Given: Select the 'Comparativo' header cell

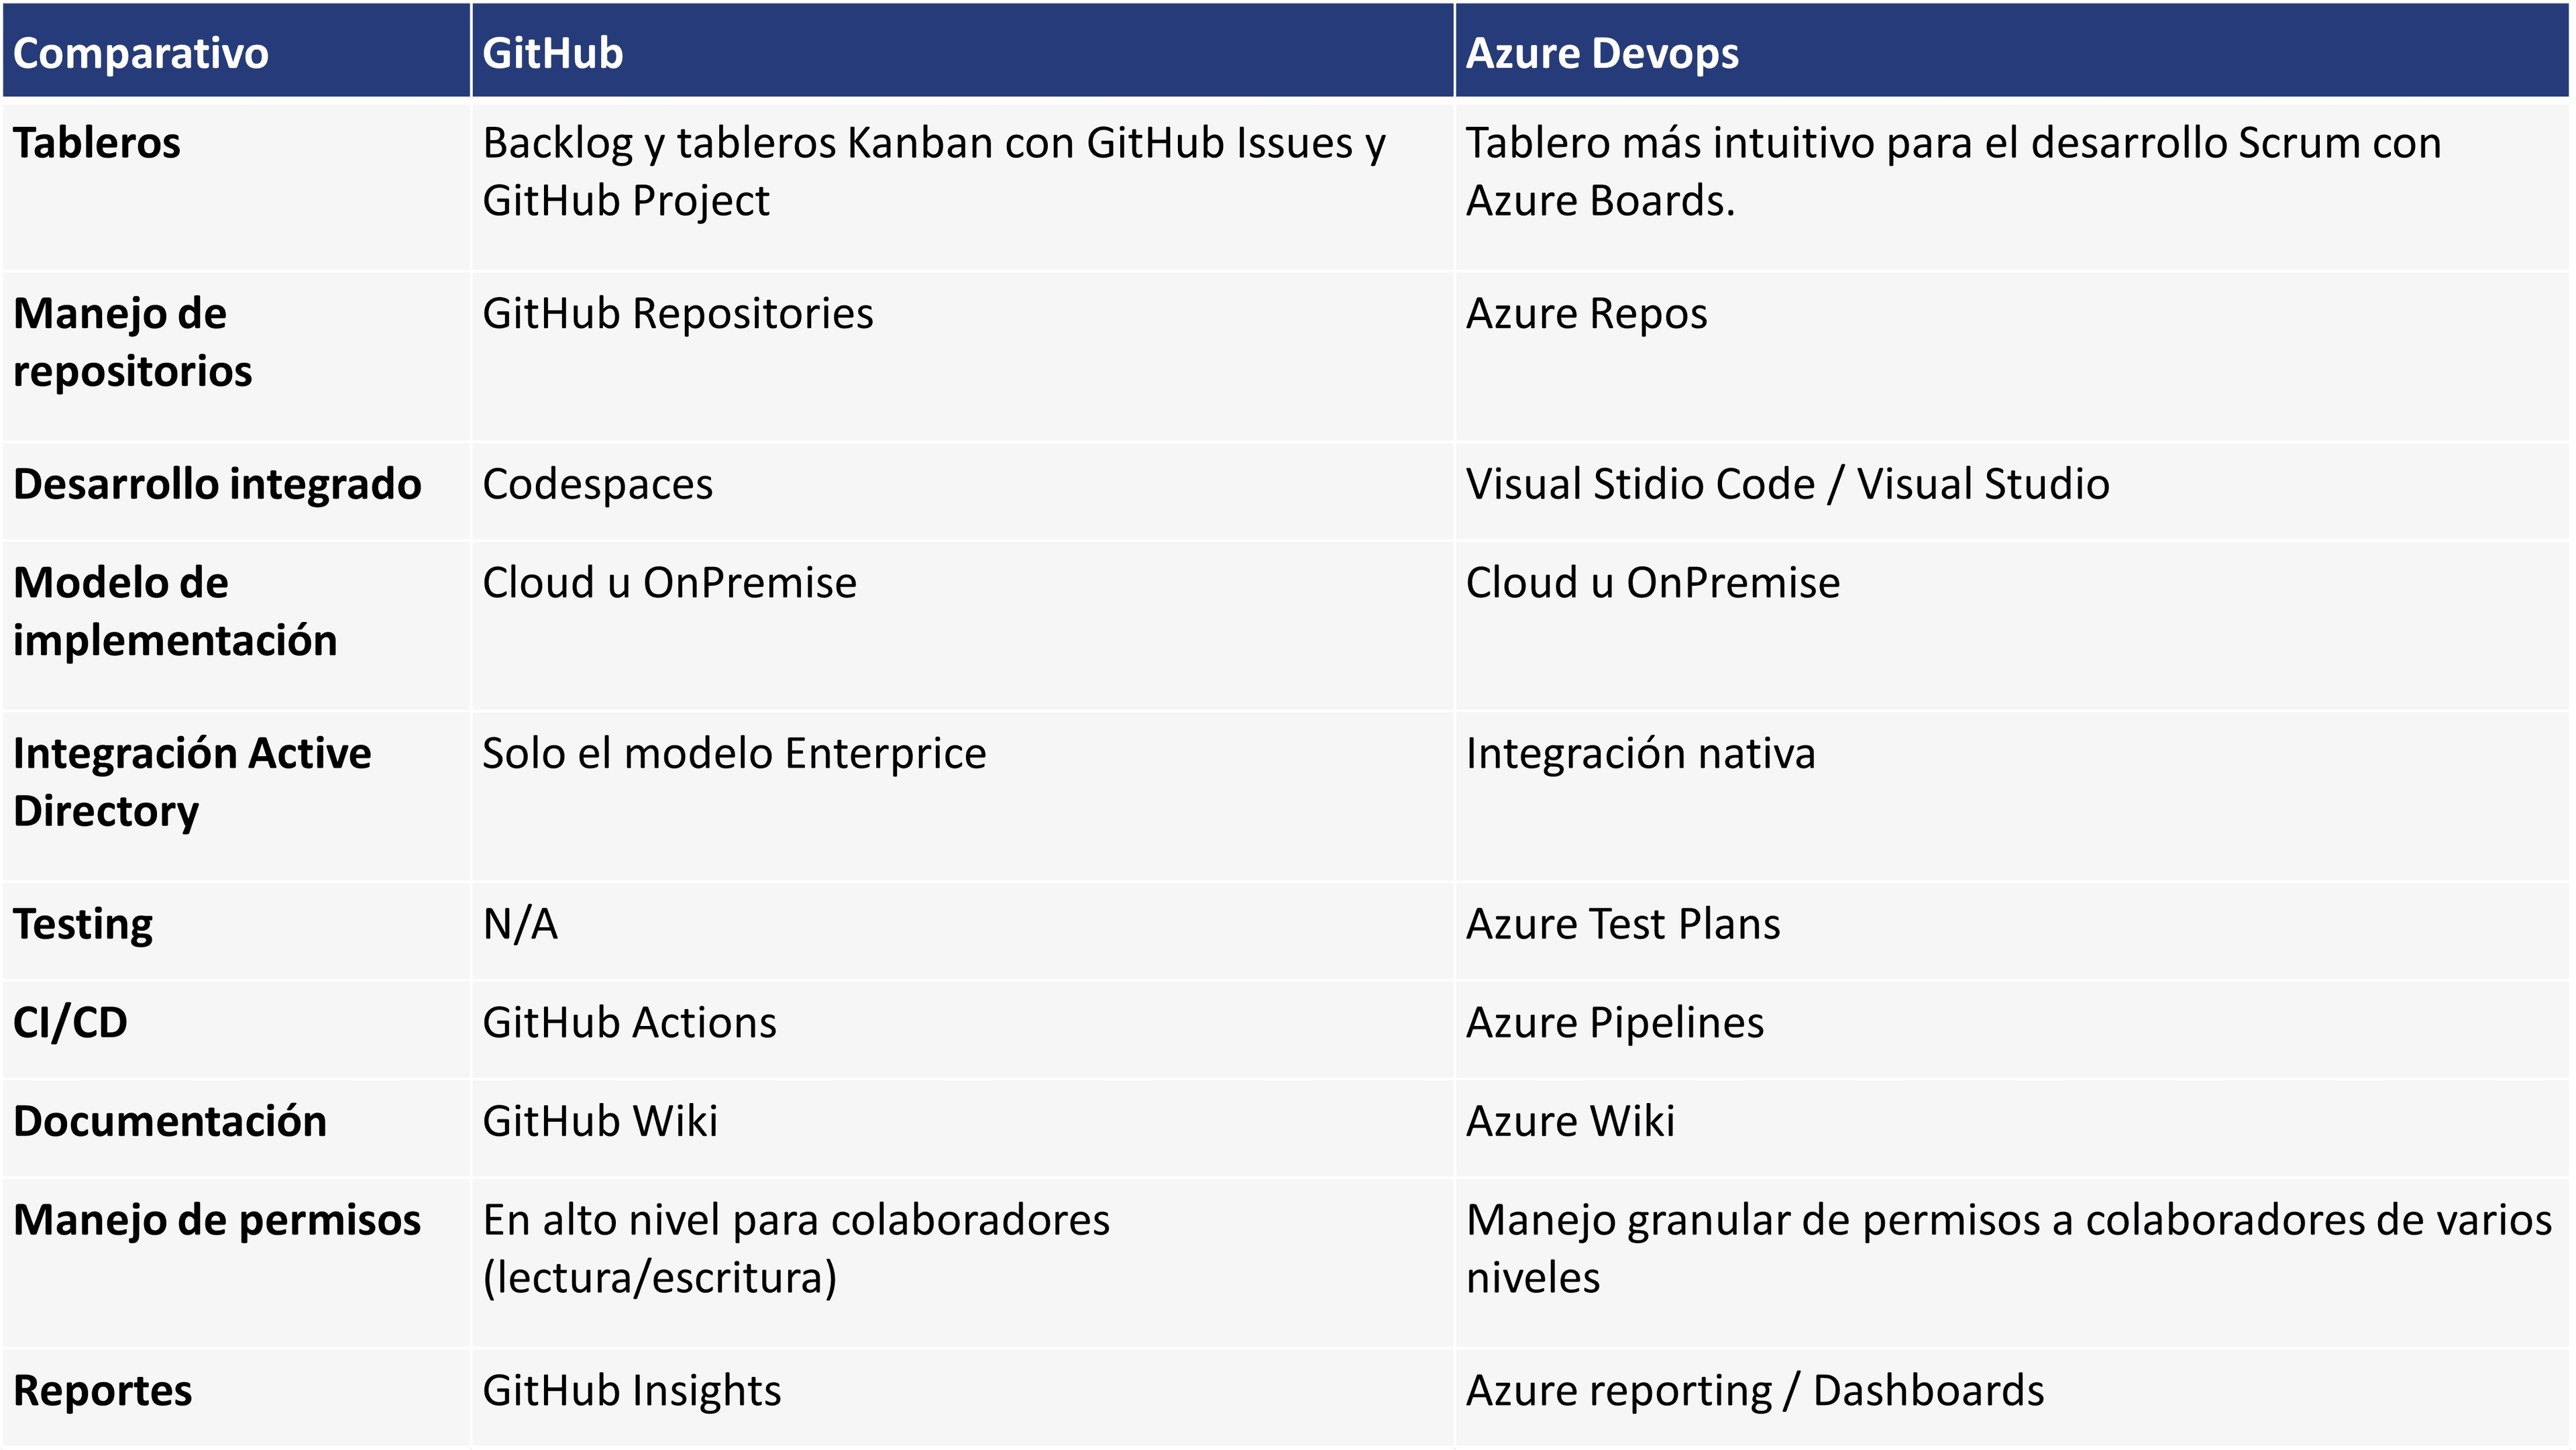Looking at the screenshot, I should [236, 50].
